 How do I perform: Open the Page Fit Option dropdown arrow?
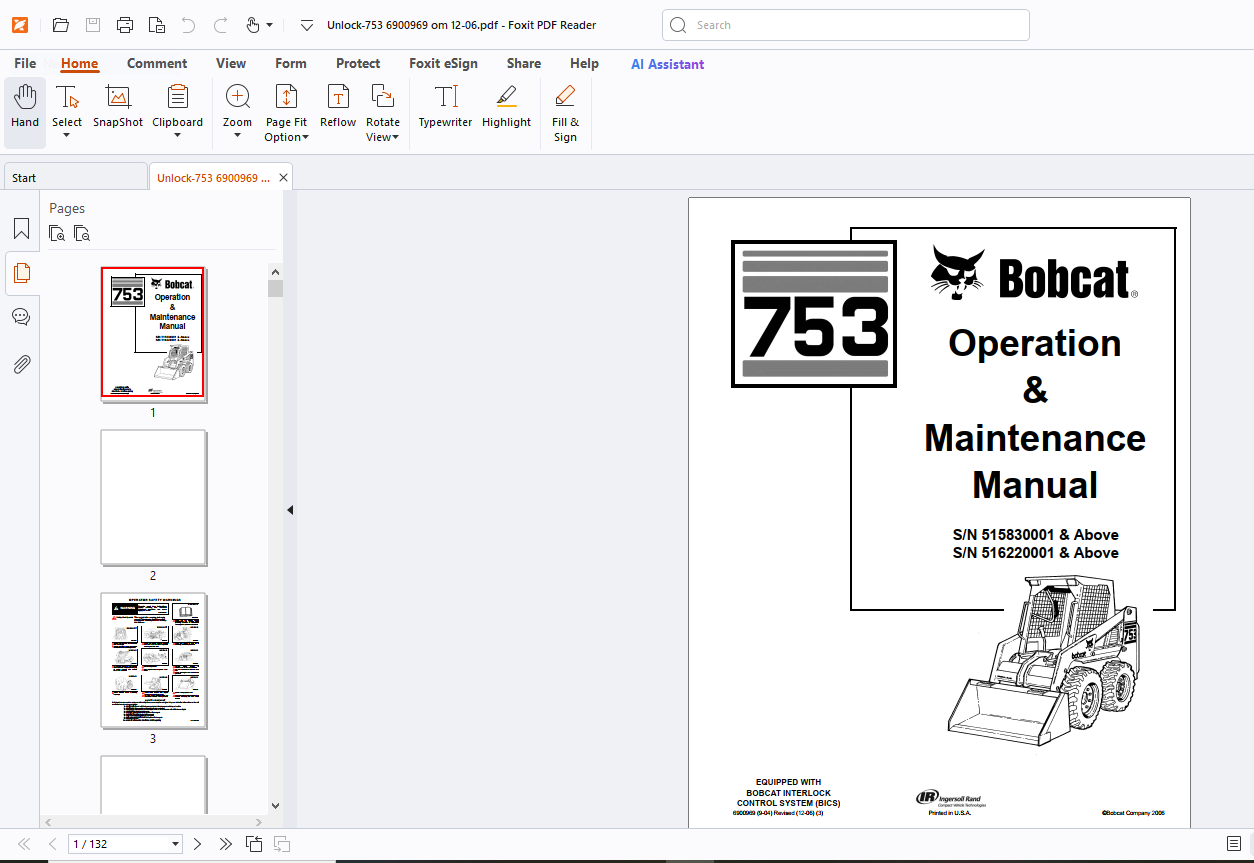pyautogui.click(x=306, y=138)
